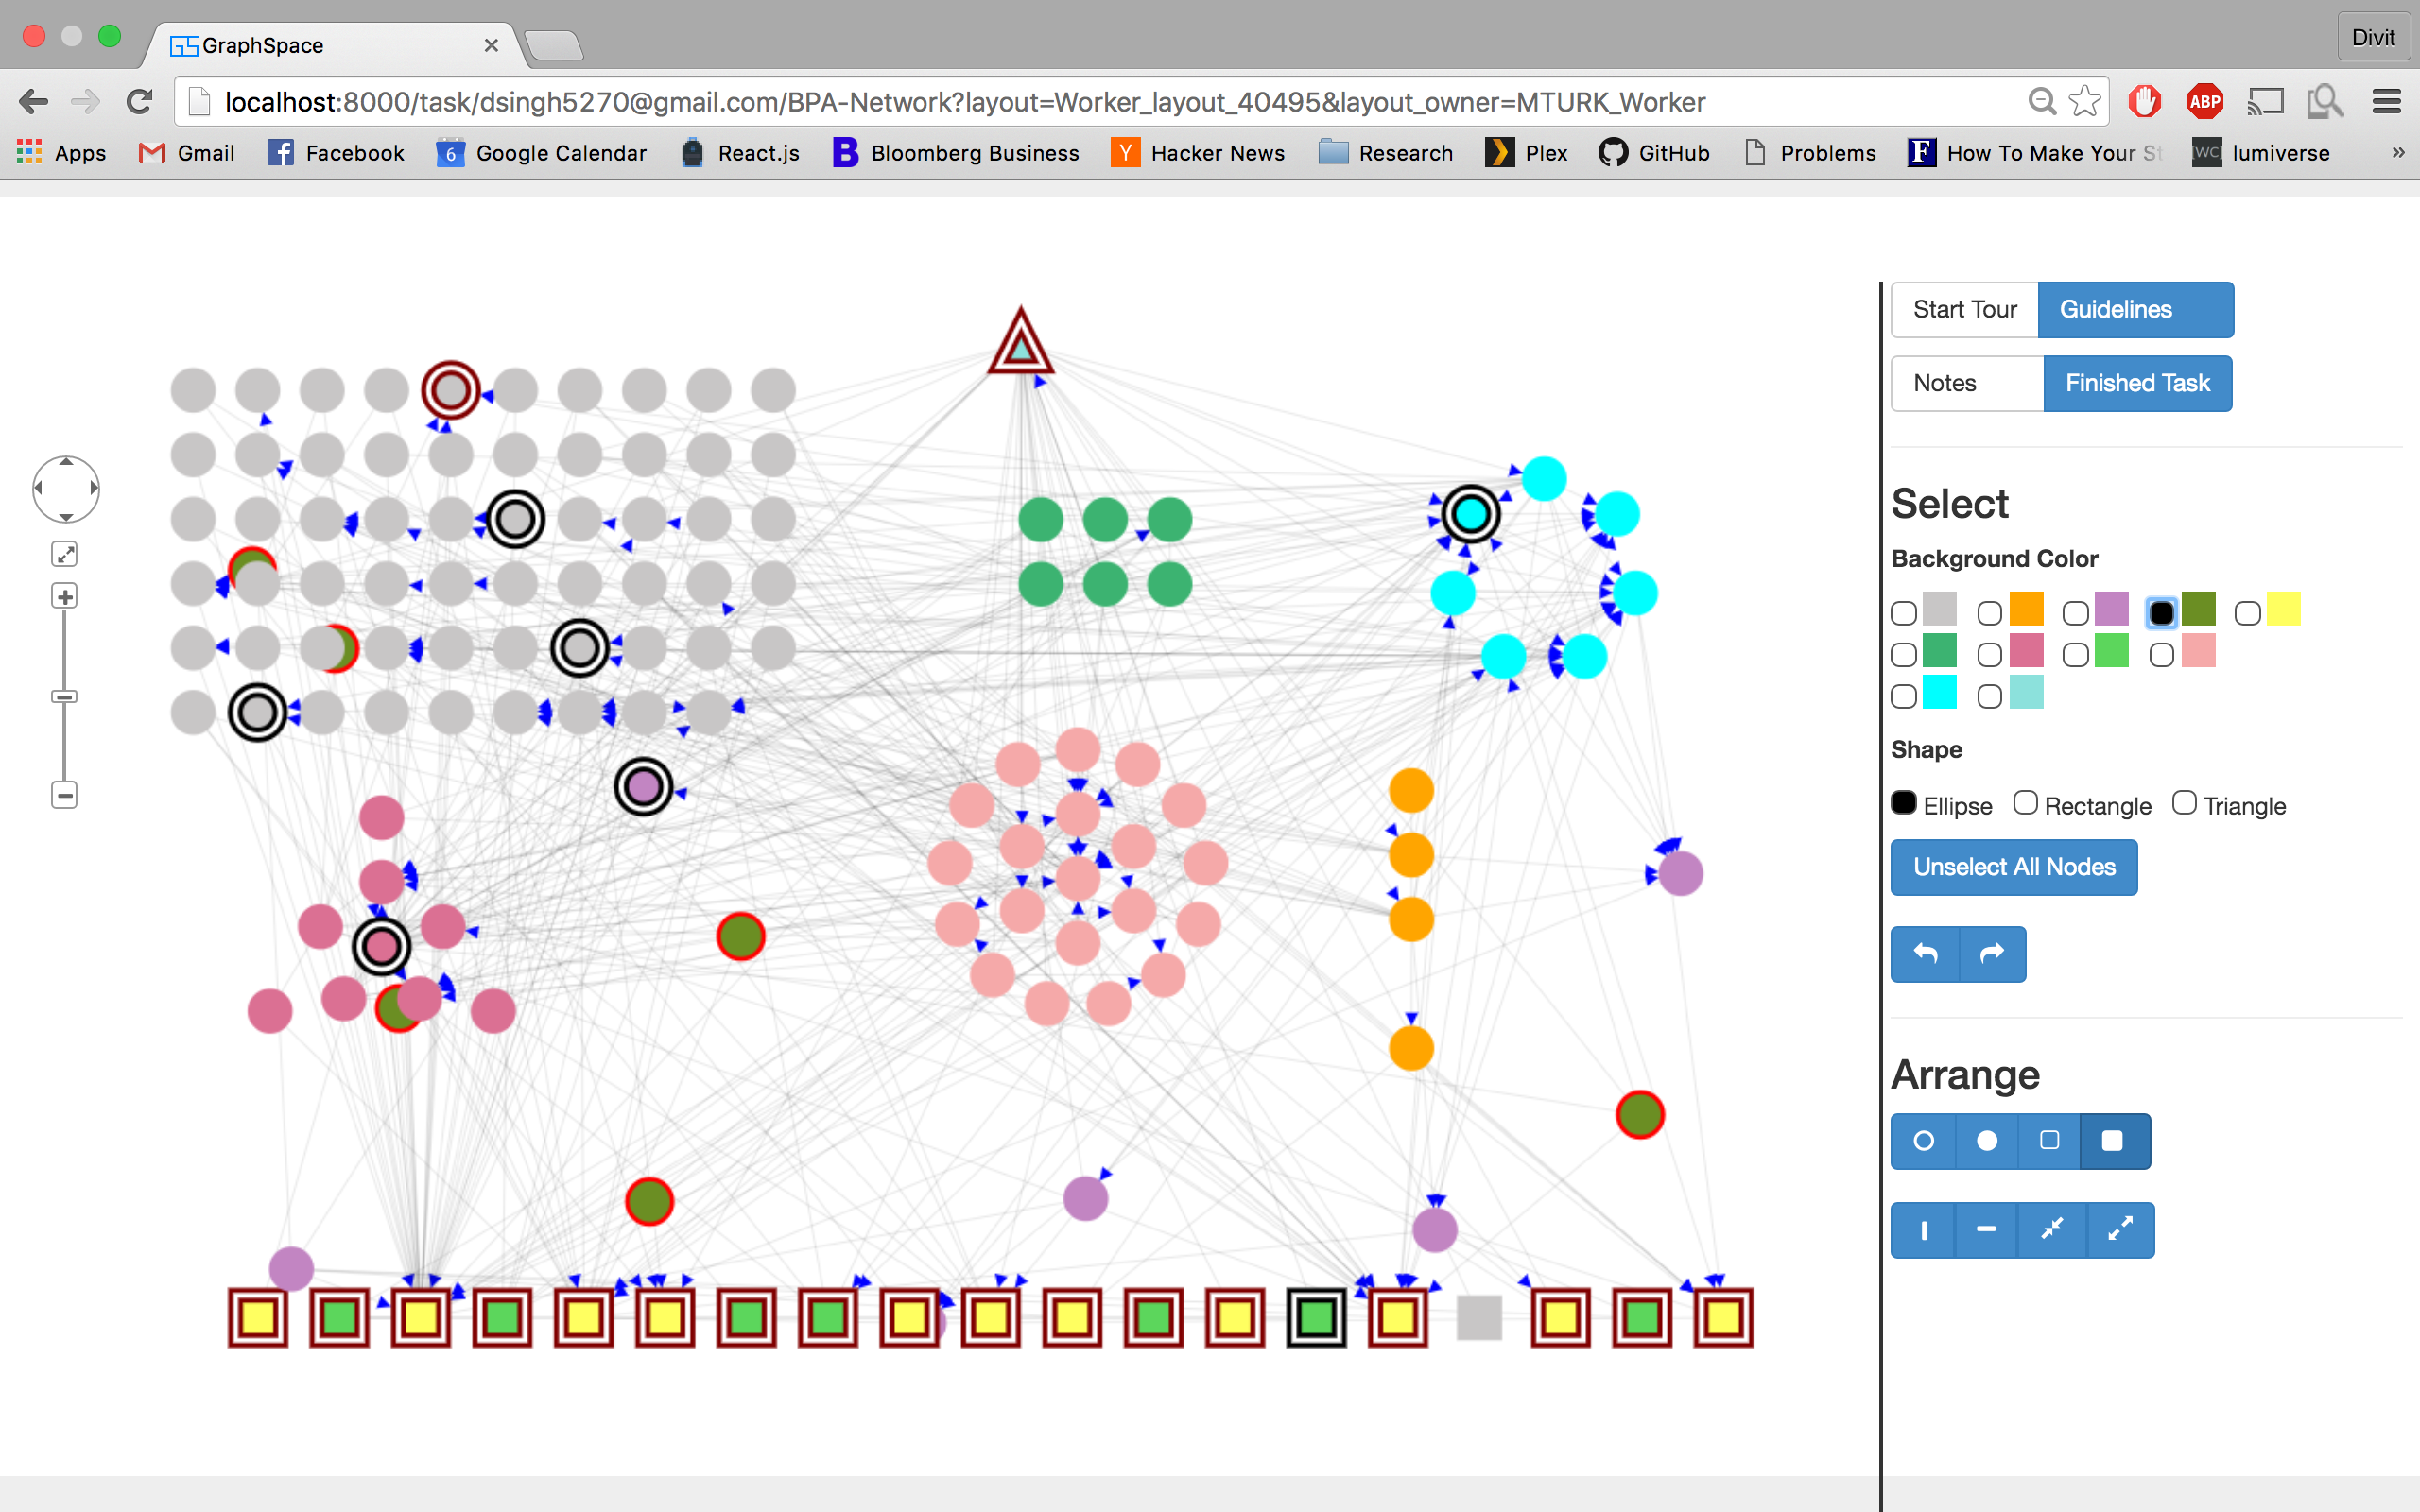This screenshot has height=1512, width=2420.
Task: Click the undo arrow button
Action: (x=1925, y=954)
